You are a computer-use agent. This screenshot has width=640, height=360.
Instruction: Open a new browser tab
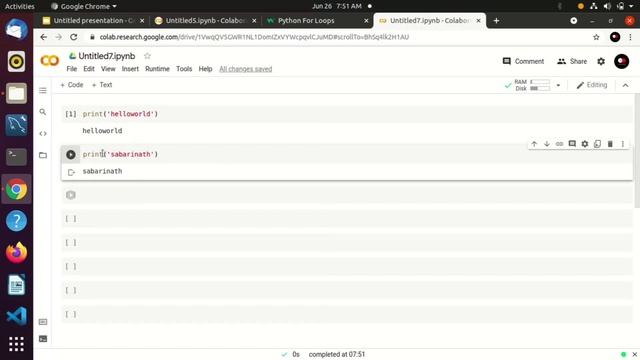[496, 20]
